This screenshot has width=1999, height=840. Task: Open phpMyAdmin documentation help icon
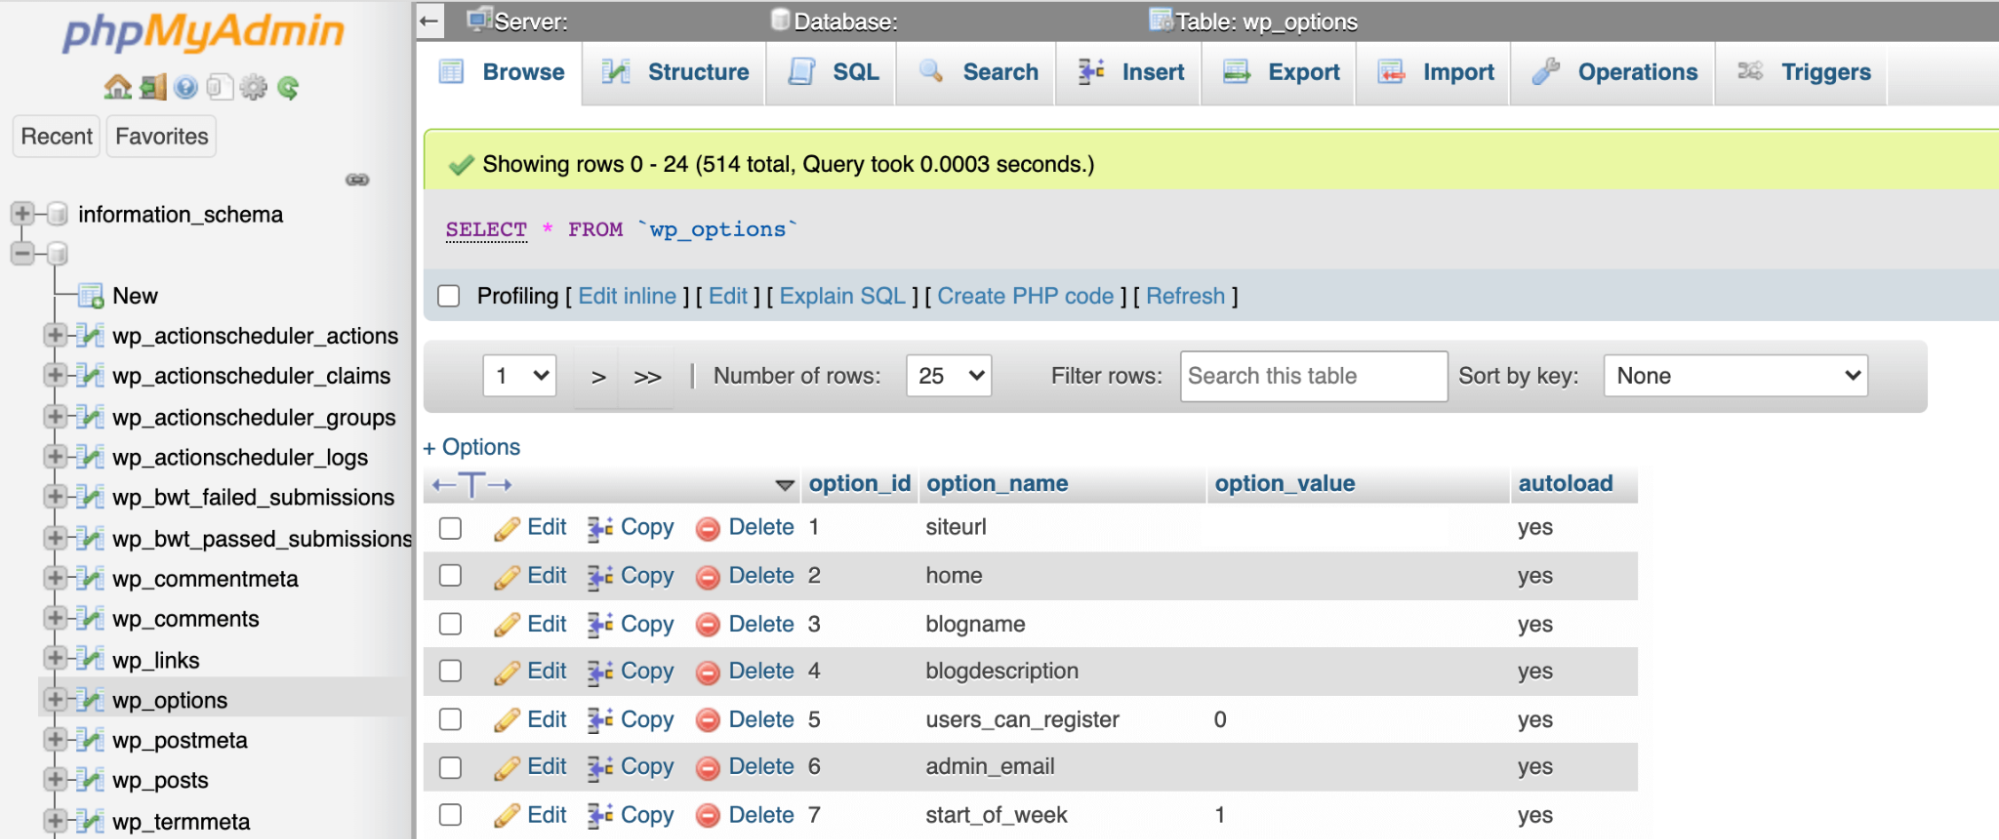186,88
